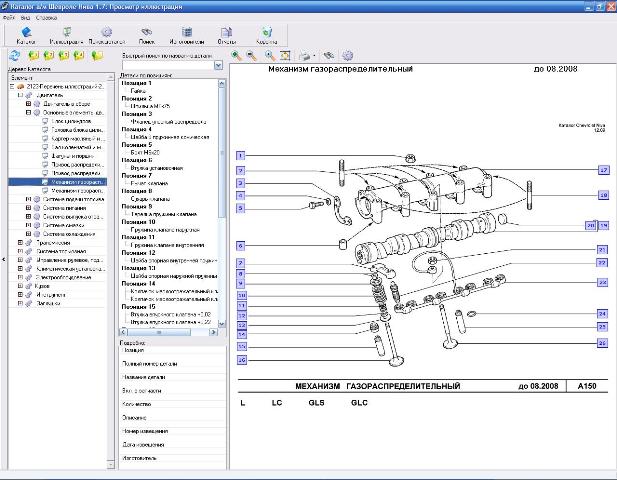Click the yellow folder icon numbered 3

click(63, 55)
